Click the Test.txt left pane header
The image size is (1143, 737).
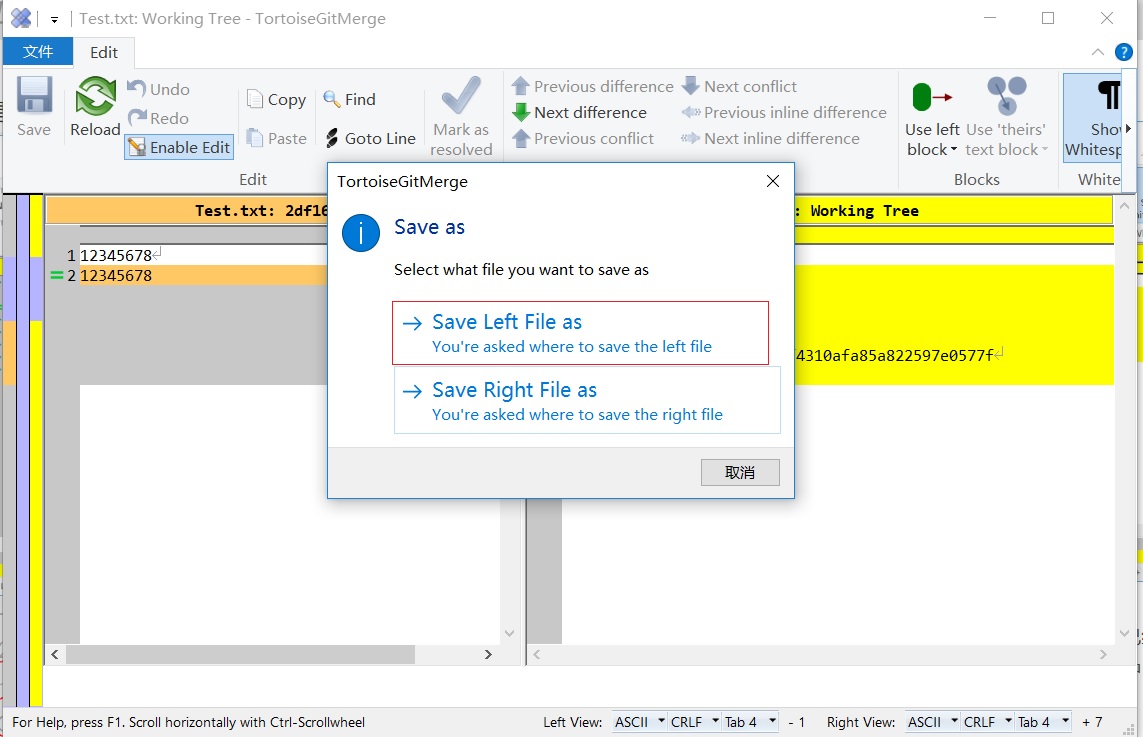[187, 211]
